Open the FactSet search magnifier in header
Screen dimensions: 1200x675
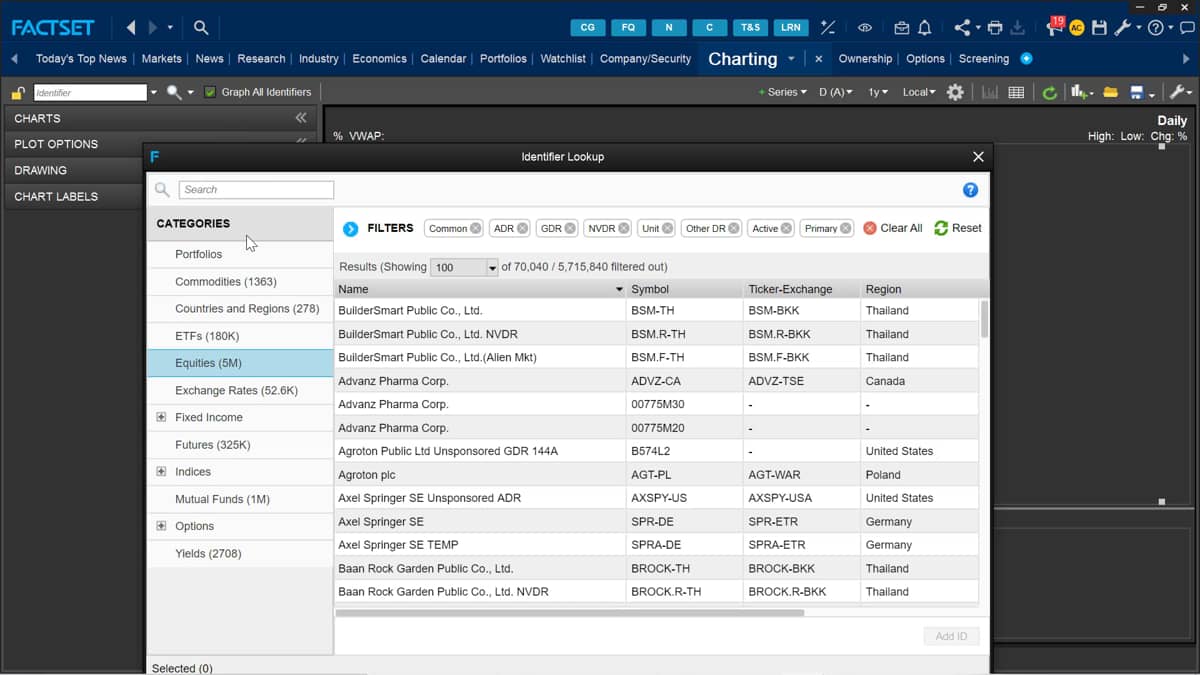[x=201, y=28]
